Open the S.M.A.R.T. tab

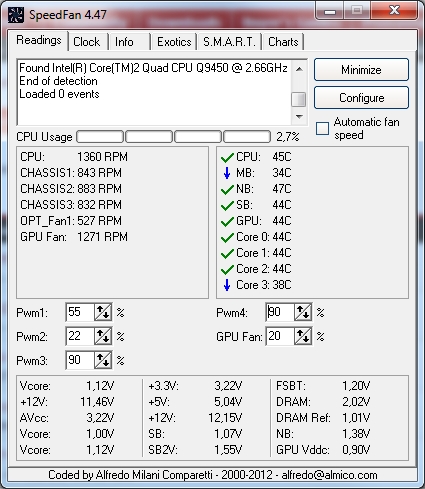click(229, 42)
